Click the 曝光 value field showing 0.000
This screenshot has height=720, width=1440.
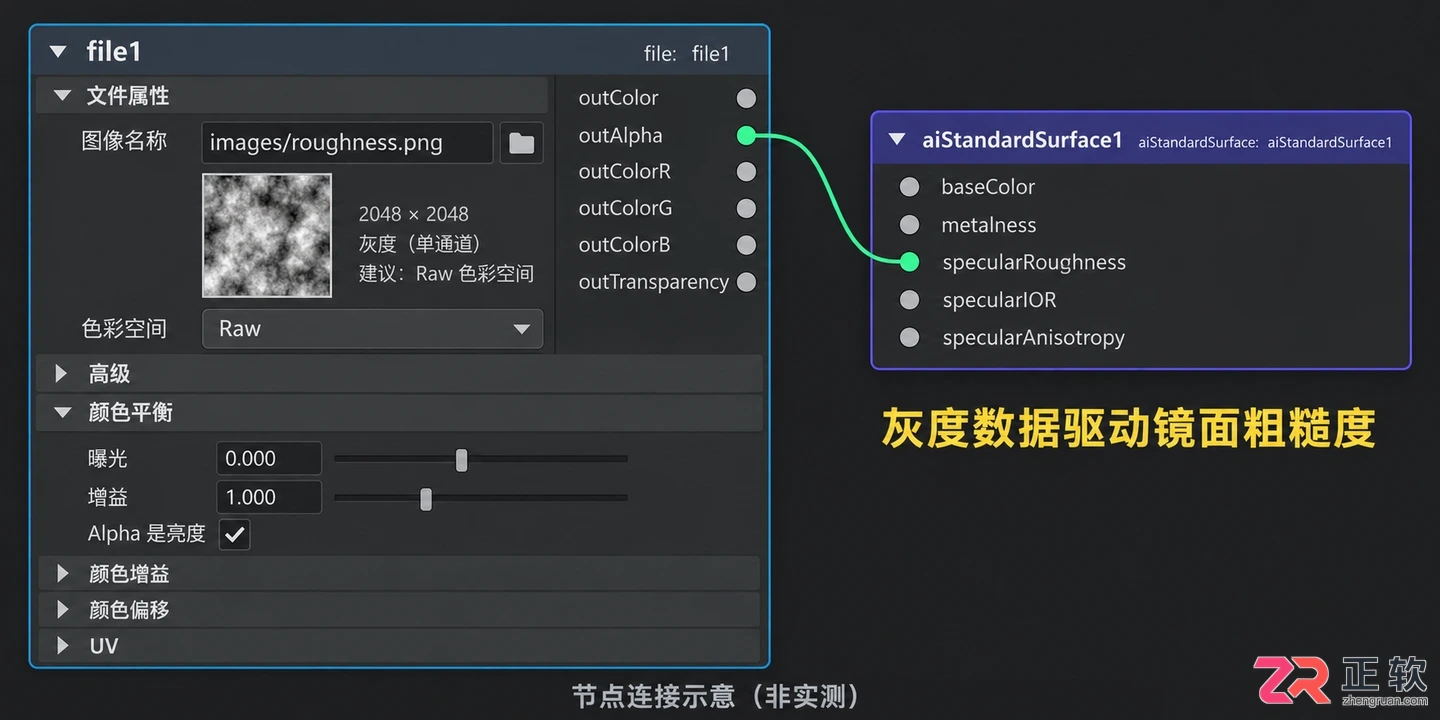pos(269,459)
